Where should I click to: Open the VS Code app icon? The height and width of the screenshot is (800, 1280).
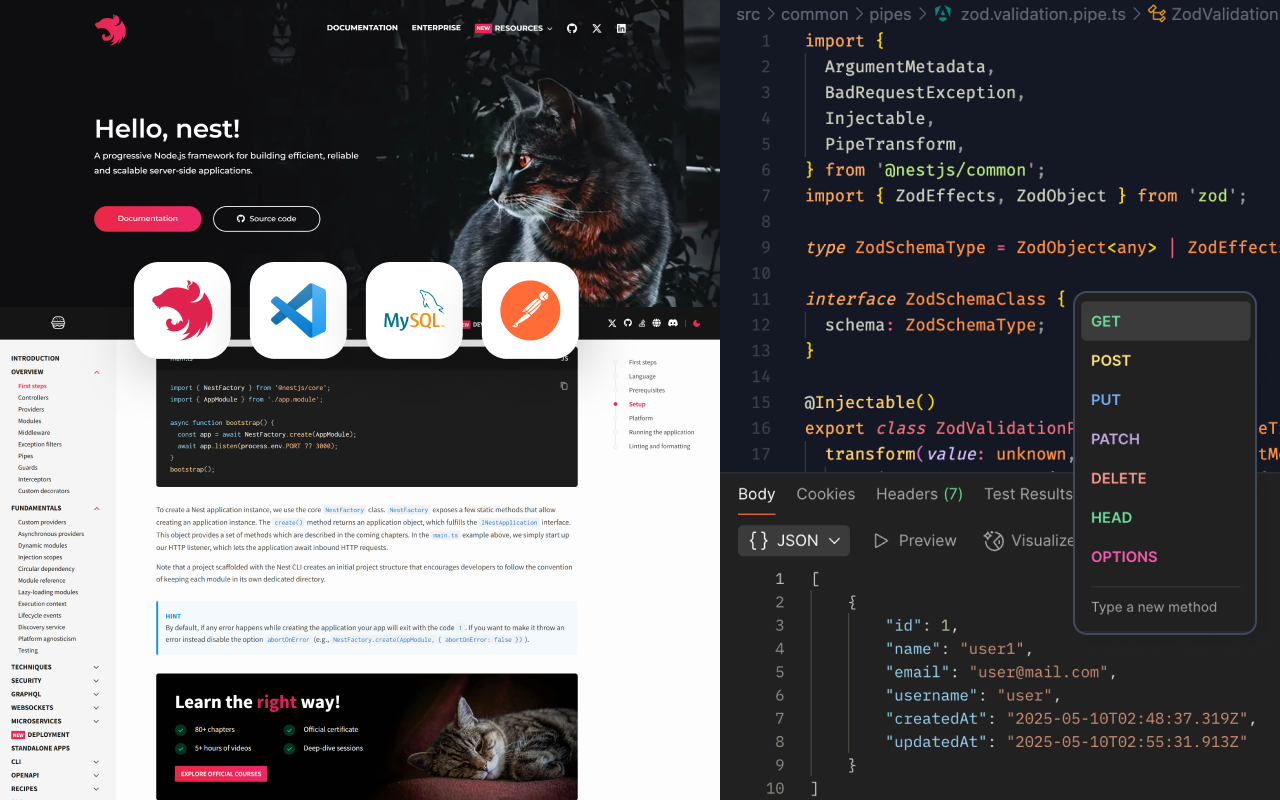tap(298, 310)
